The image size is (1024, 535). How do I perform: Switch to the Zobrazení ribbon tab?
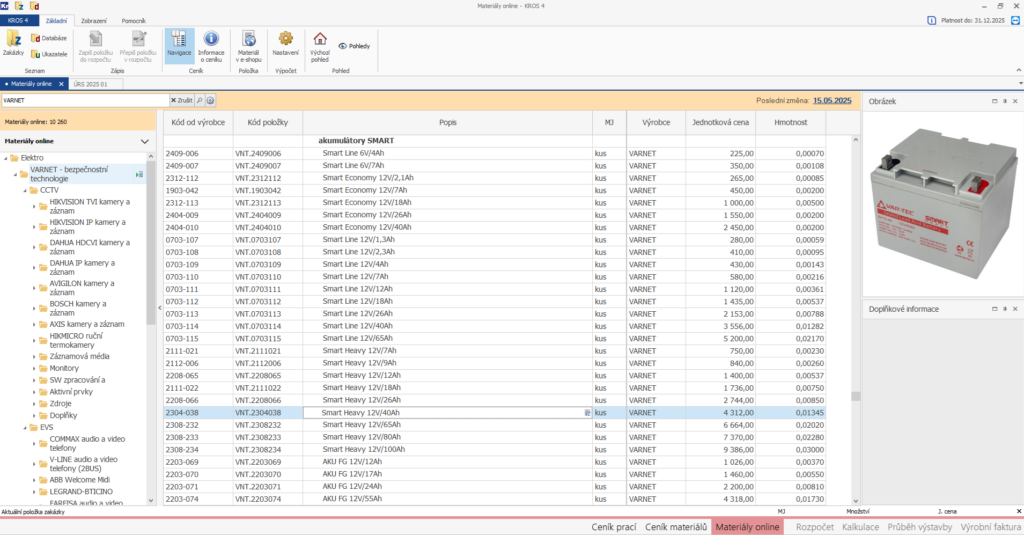tap(94, 21)
